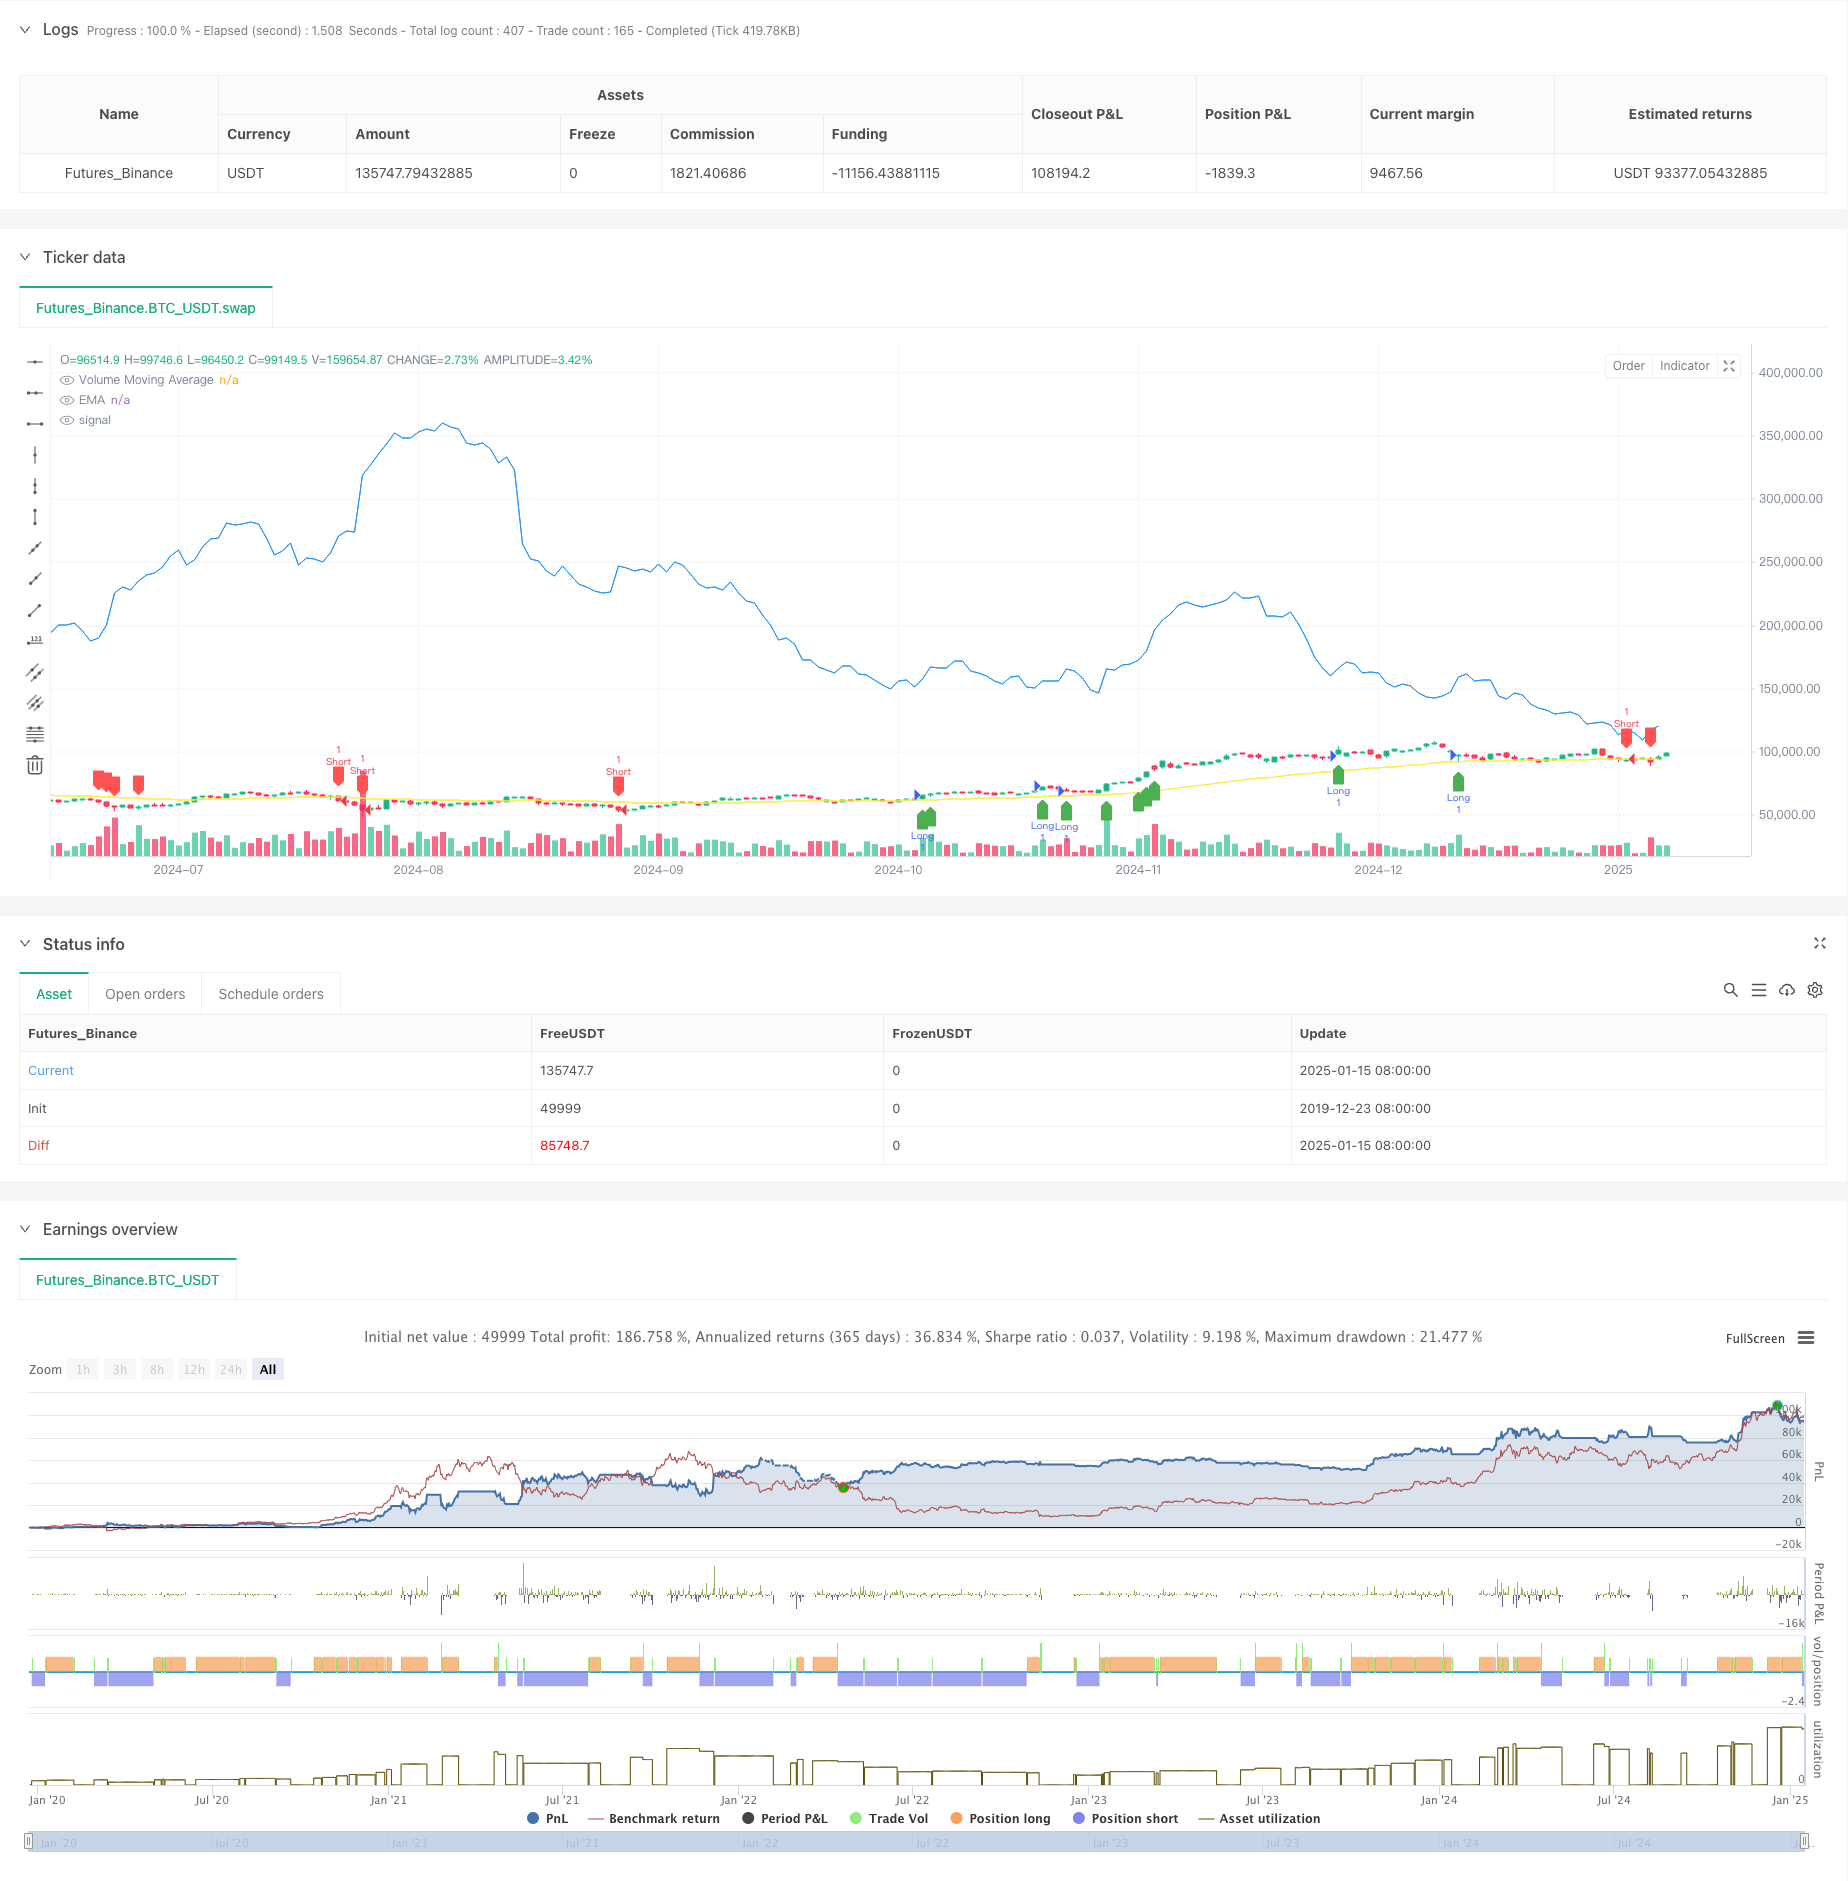Screen dimensions: 1848x1881
Task: Collapse the Logs section
Action: (x=25, y=30)
